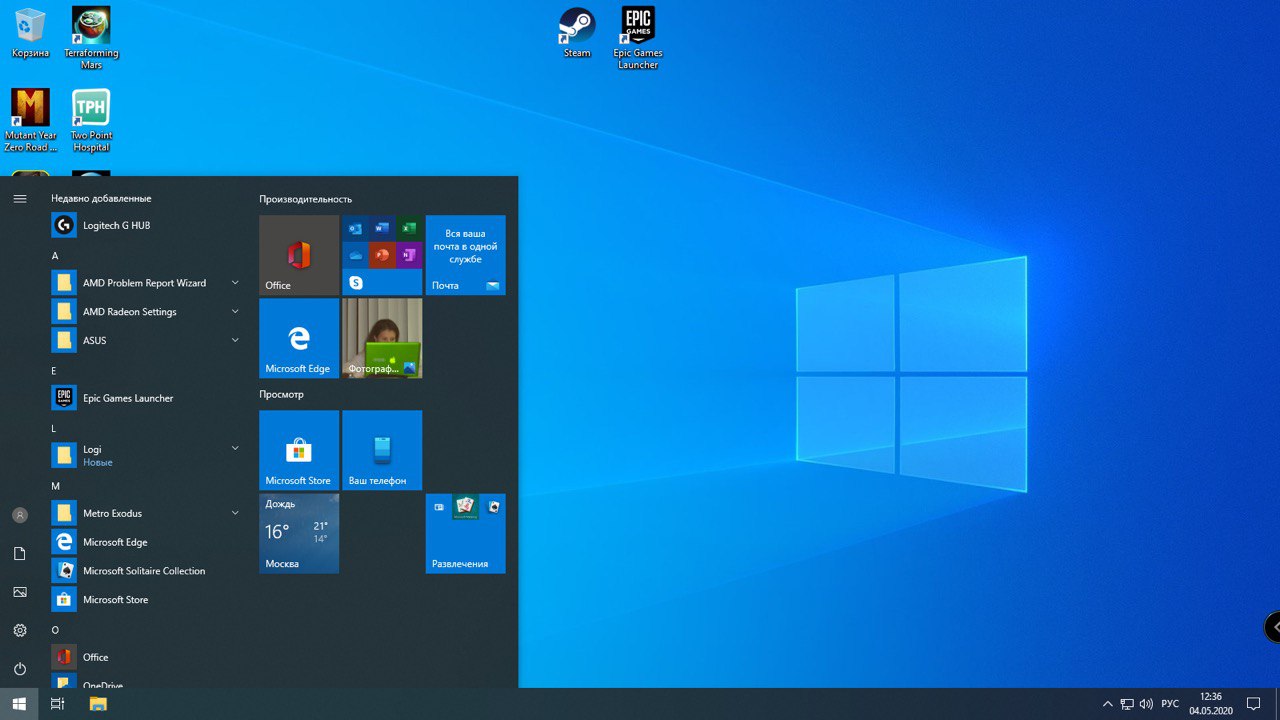This screenshot has width=1280, height=720.
Task: Open Task View on the taskbar
Action: (57, 704)
